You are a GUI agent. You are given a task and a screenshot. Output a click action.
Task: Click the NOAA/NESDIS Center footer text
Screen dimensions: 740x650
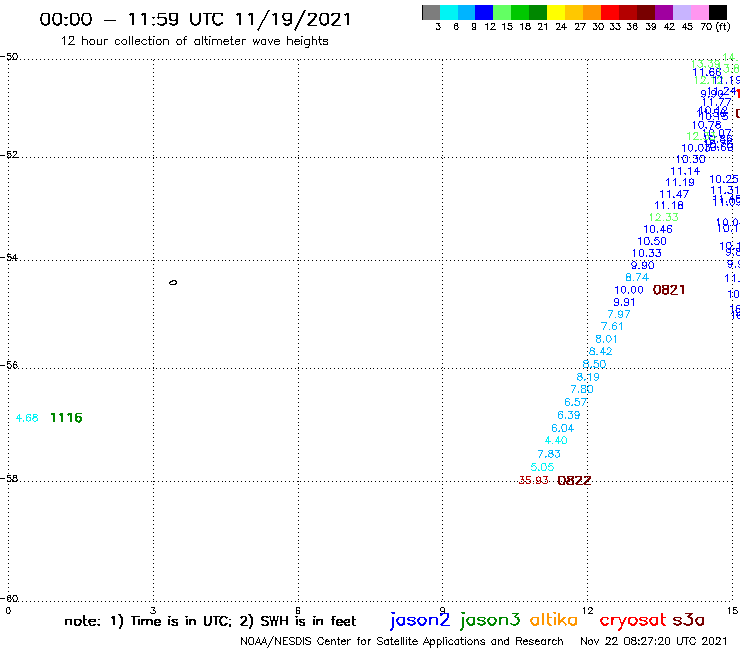402,642
